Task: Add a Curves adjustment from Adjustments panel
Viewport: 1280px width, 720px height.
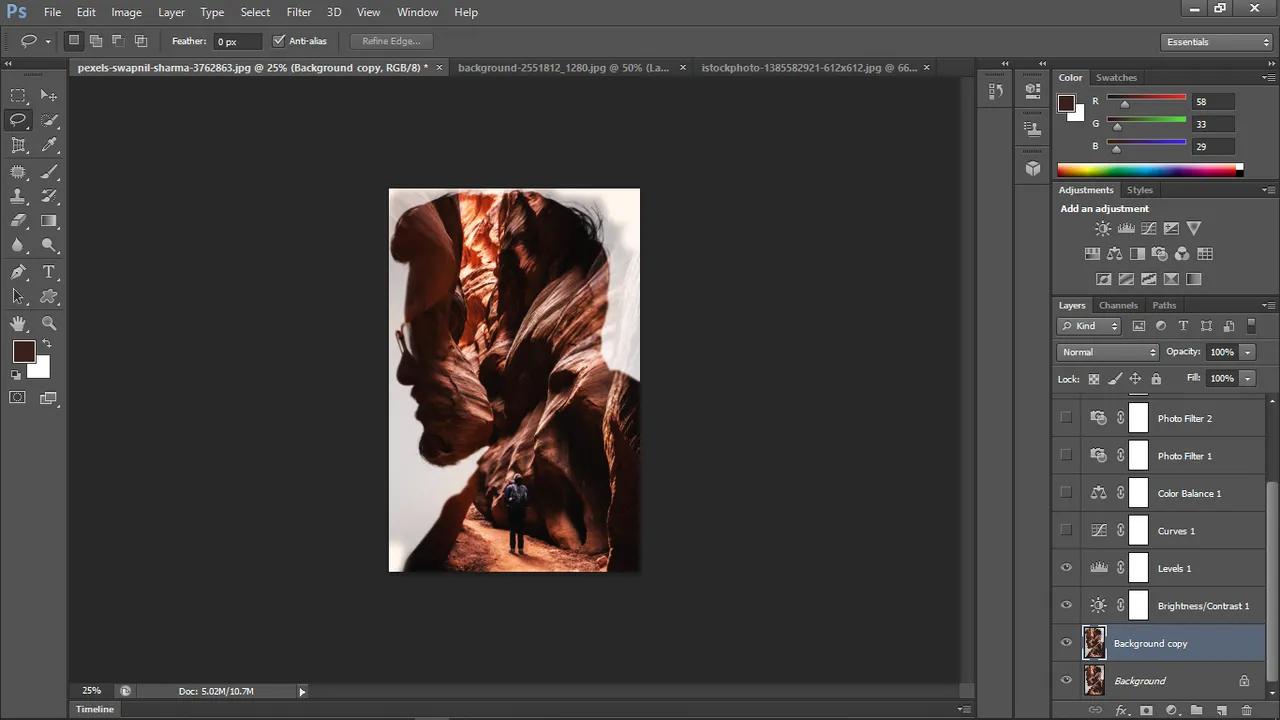Action: (x=1149, y=229)
